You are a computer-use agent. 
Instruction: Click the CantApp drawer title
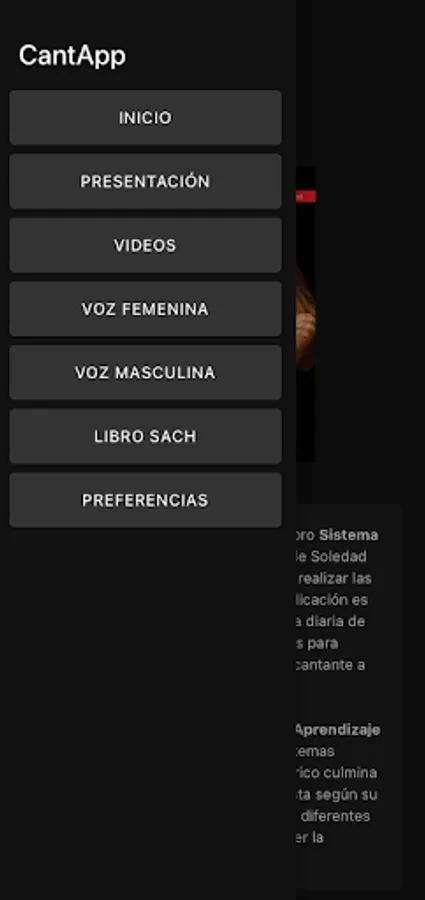(72, 56)
